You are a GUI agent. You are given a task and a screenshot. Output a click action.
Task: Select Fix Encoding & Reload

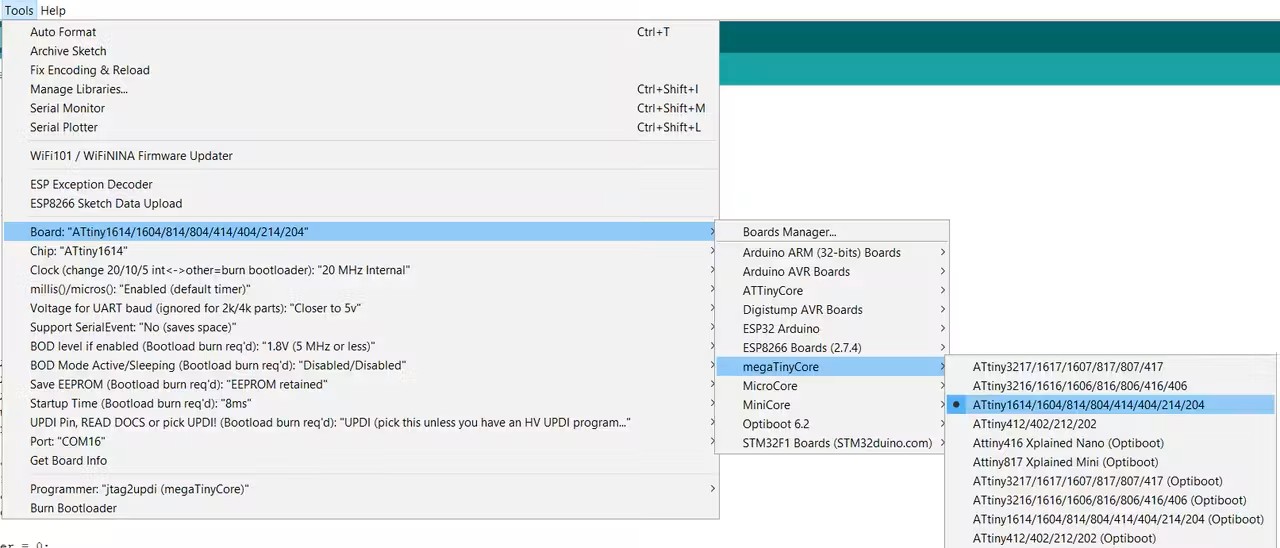[360, 70]
